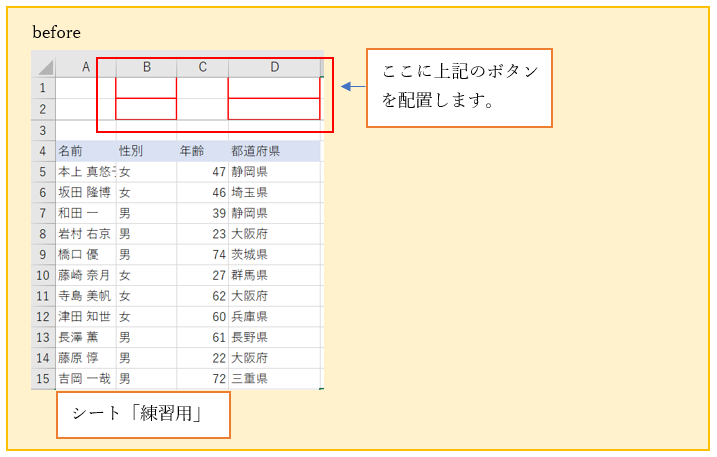This screenshot has height=457, width=717.
Task: Click the select-all corner triangle of the sheet
Action: click(x=44, y=67)
